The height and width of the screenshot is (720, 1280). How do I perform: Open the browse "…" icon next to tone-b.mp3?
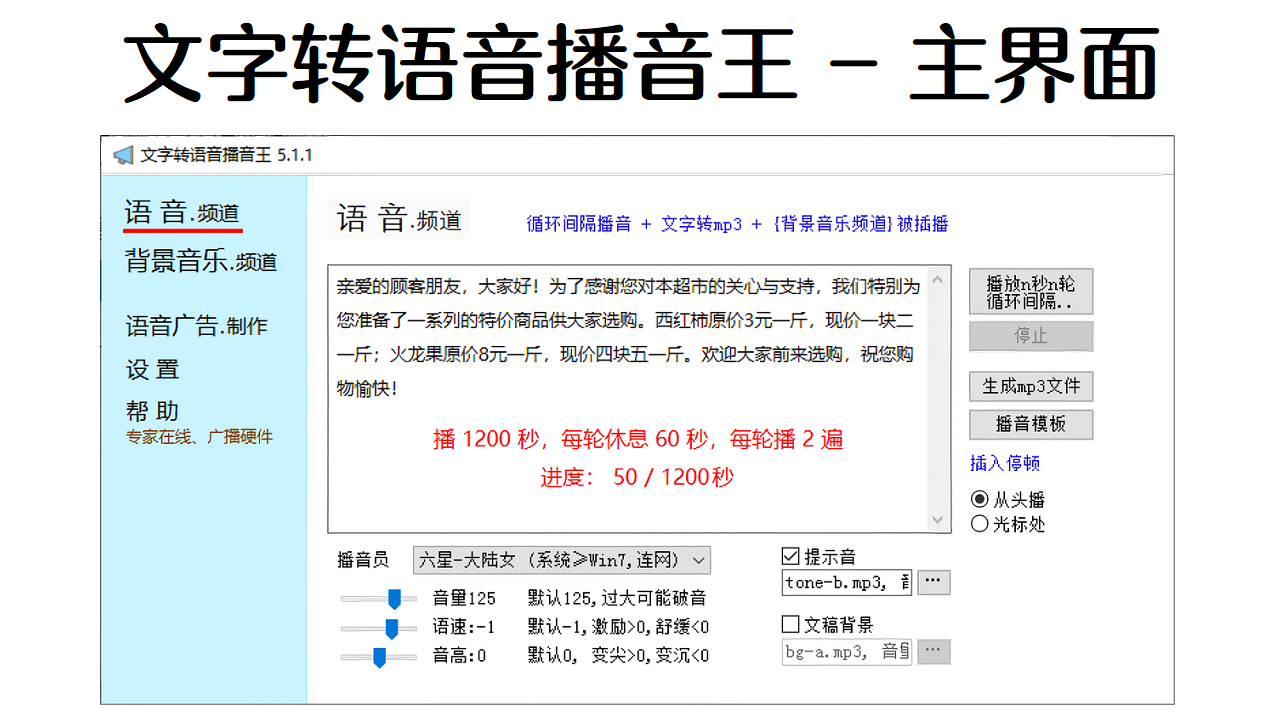933,581
